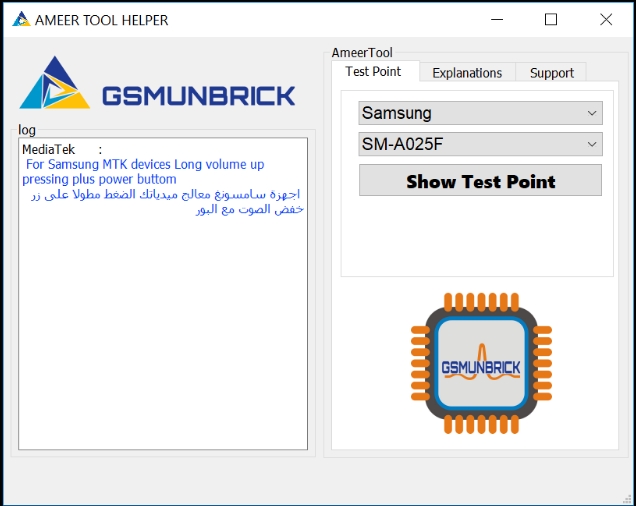Click the Show Test Point button
636x506 pixels.
(480, 180)
